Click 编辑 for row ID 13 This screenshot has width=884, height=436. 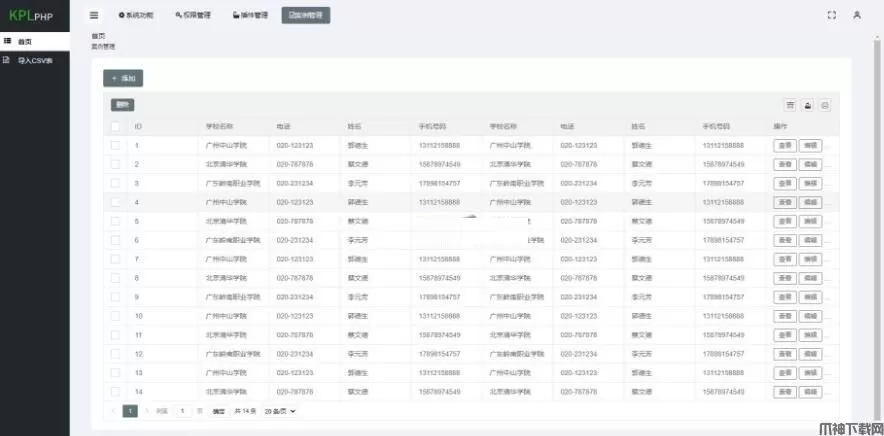pyautogui.click(x=810, y=373)
